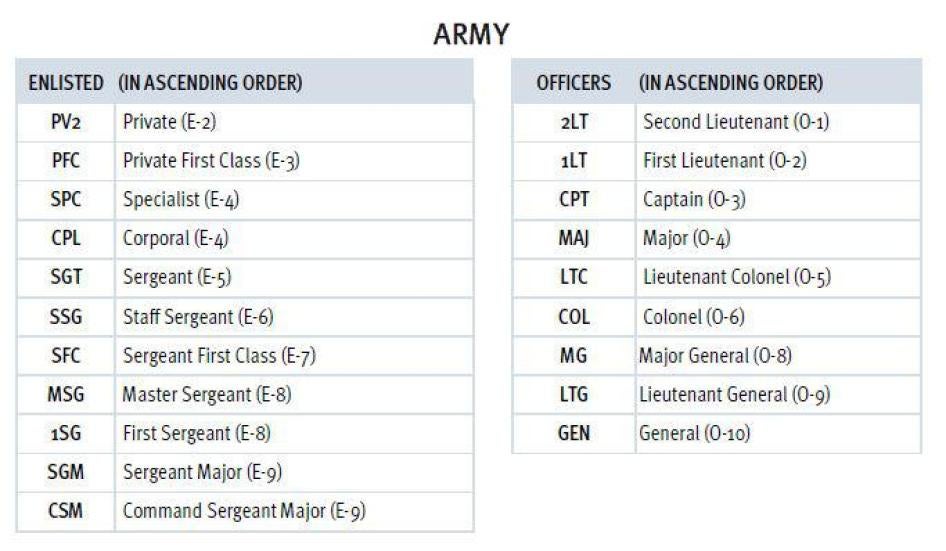Select the First Sergeant (E-8) entry

click(x=196, y=433)
